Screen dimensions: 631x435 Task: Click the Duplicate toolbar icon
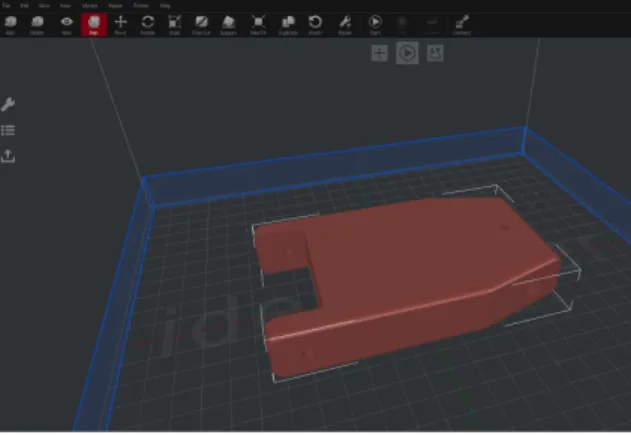[288, 25]
